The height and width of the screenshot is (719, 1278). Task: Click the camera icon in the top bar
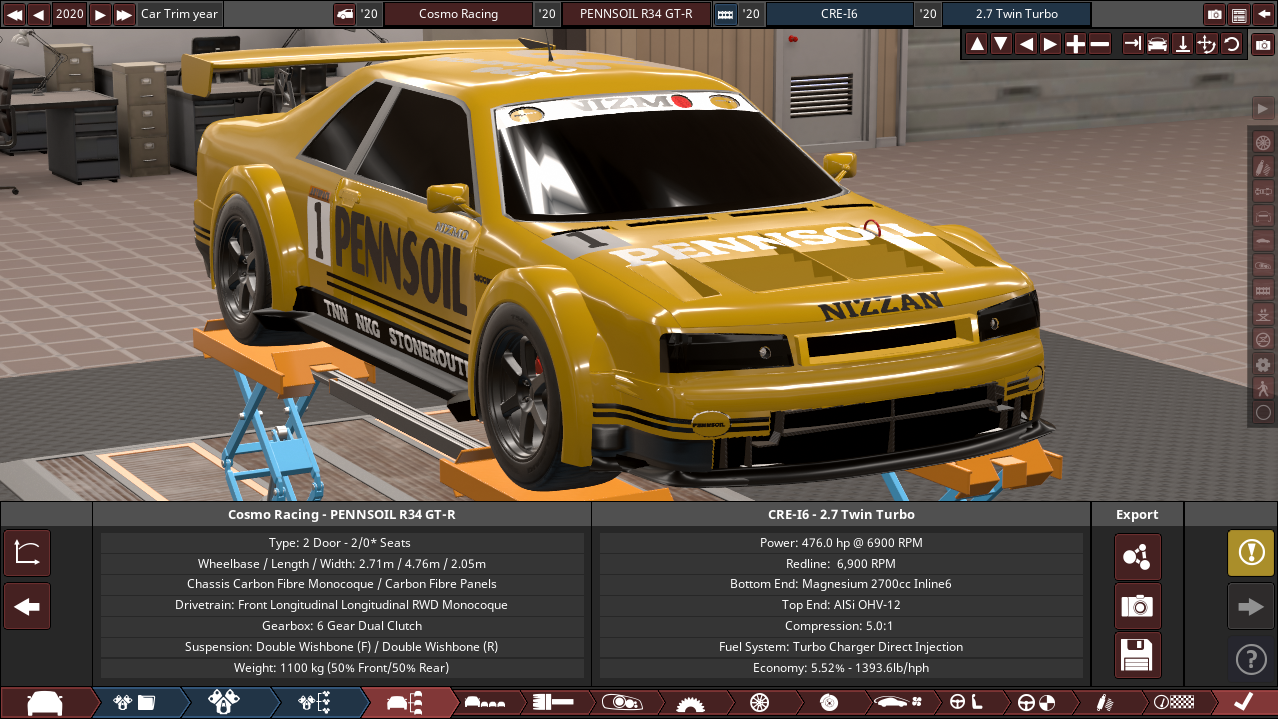coord(1215,14)
